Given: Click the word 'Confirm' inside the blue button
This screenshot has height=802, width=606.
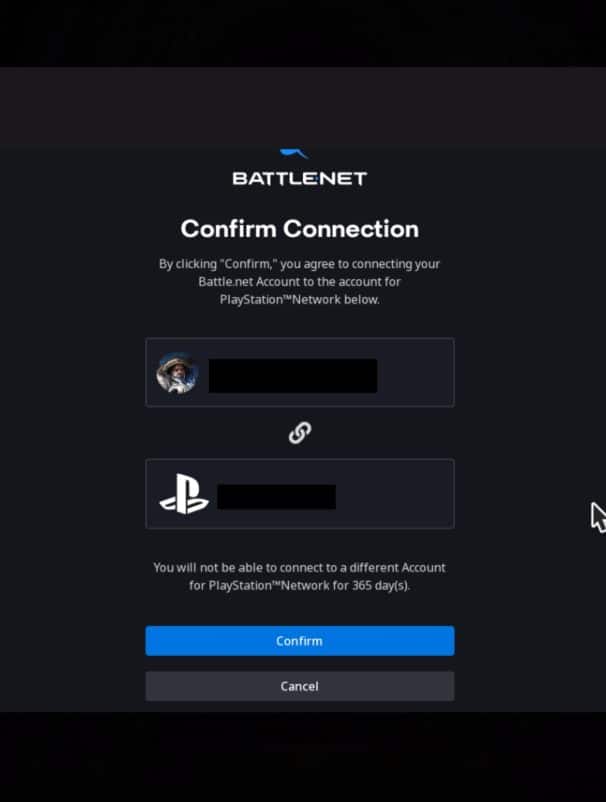Looking at the screenshot, I should coord(300,641).
